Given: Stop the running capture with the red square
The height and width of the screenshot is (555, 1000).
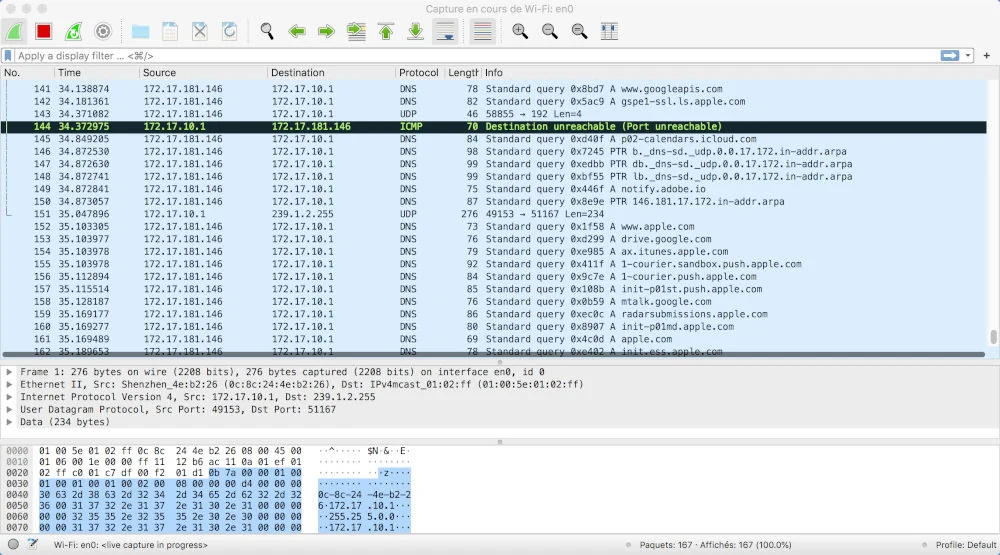Looking at the screenshot, I should point(43,31).
